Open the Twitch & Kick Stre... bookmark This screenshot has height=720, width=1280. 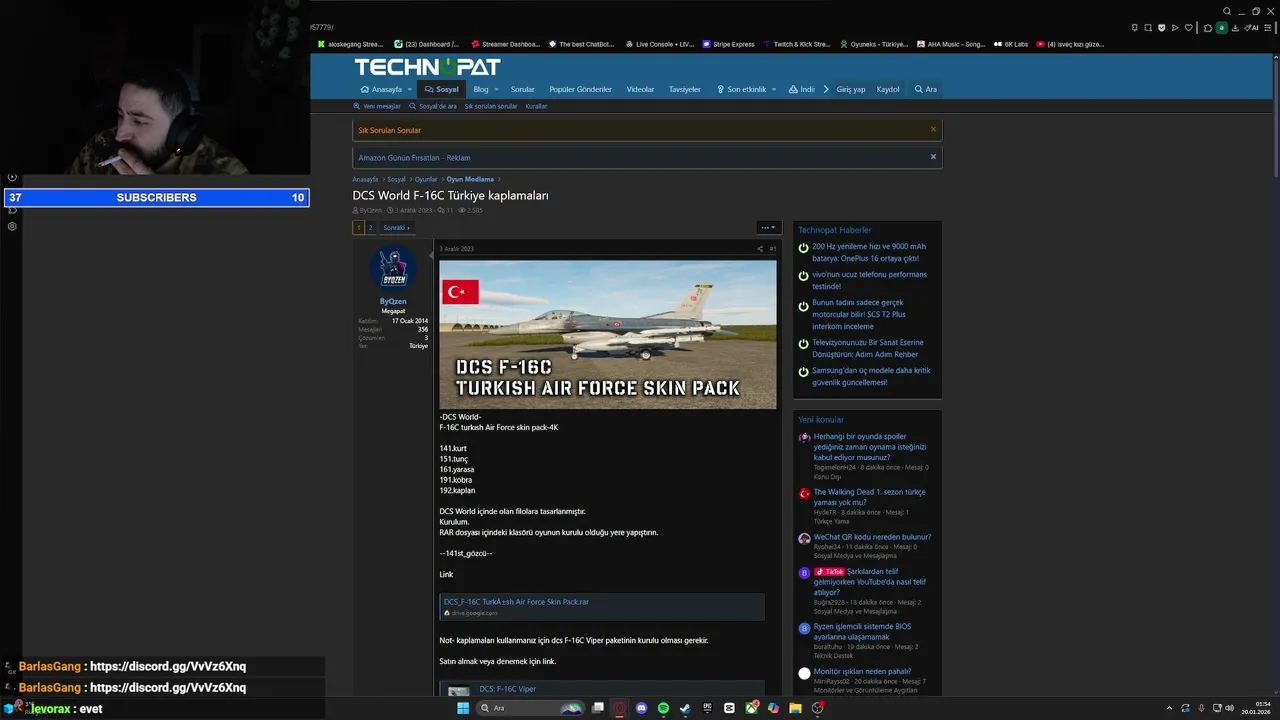pos(796,44)
